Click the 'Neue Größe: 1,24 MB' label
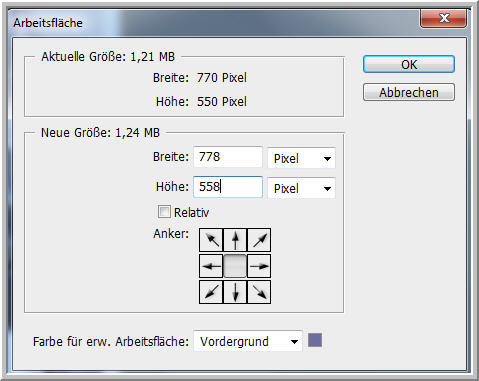The height and width of the screenshot is (381, 479). [100, 133]
